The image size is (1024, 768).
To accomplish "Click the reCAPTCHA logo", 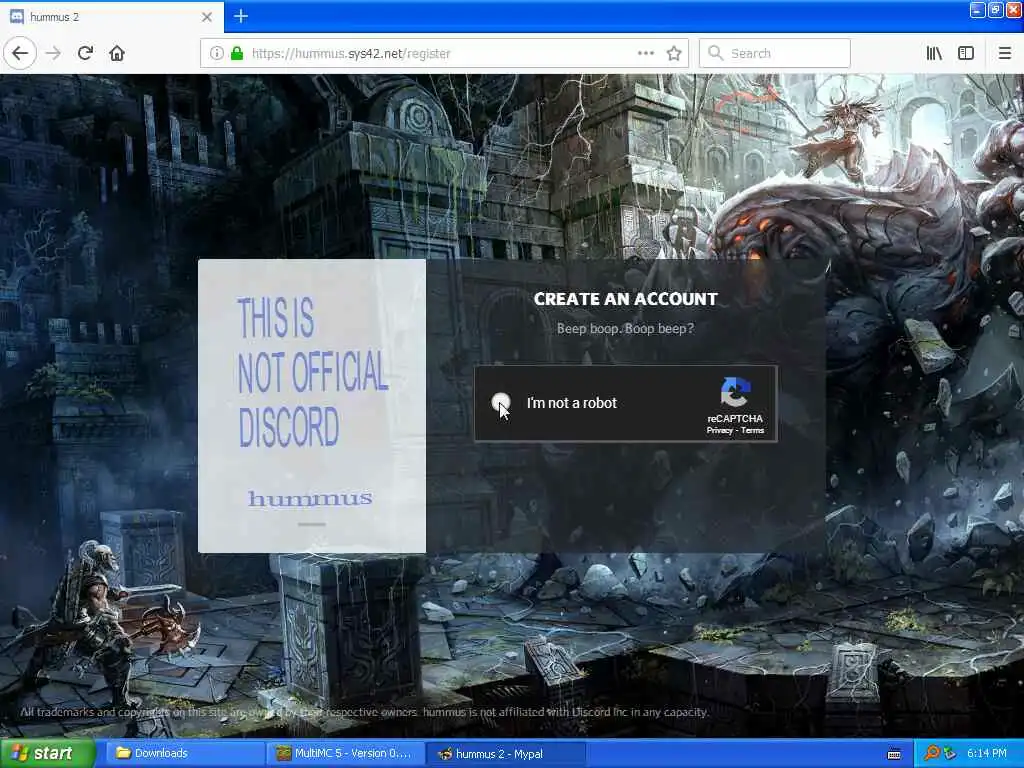I will pyautogui.click(x=735, y=391).
